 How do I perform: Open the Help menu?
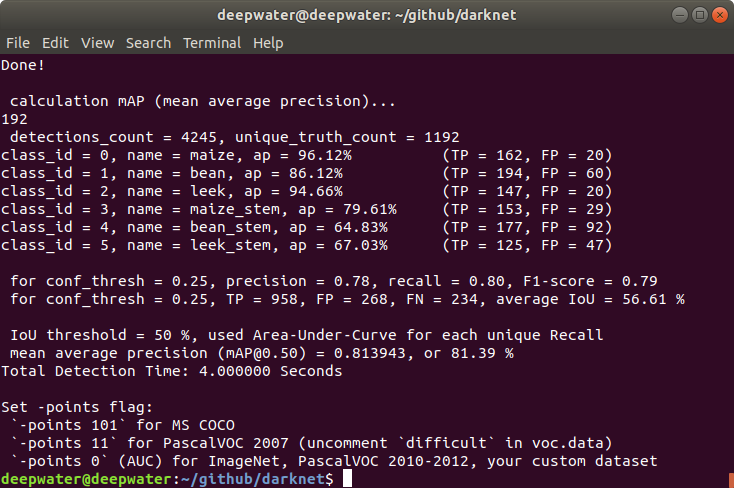click(x=268, y=43)
